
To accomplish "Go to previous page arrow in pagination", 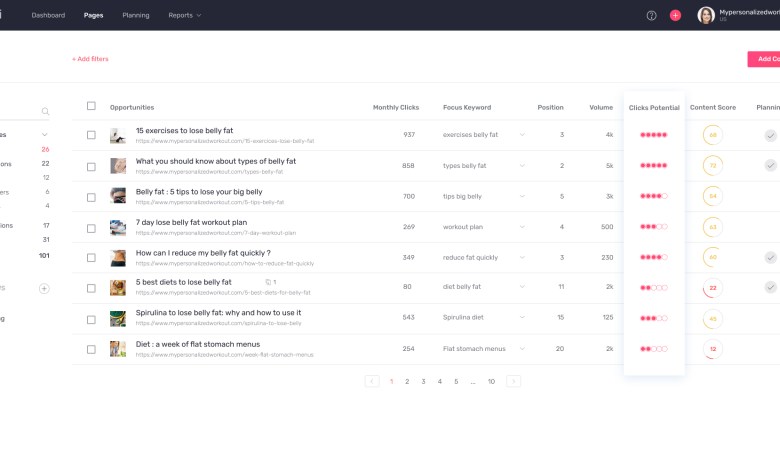I will pyautogui.click(x=372, y=381).
